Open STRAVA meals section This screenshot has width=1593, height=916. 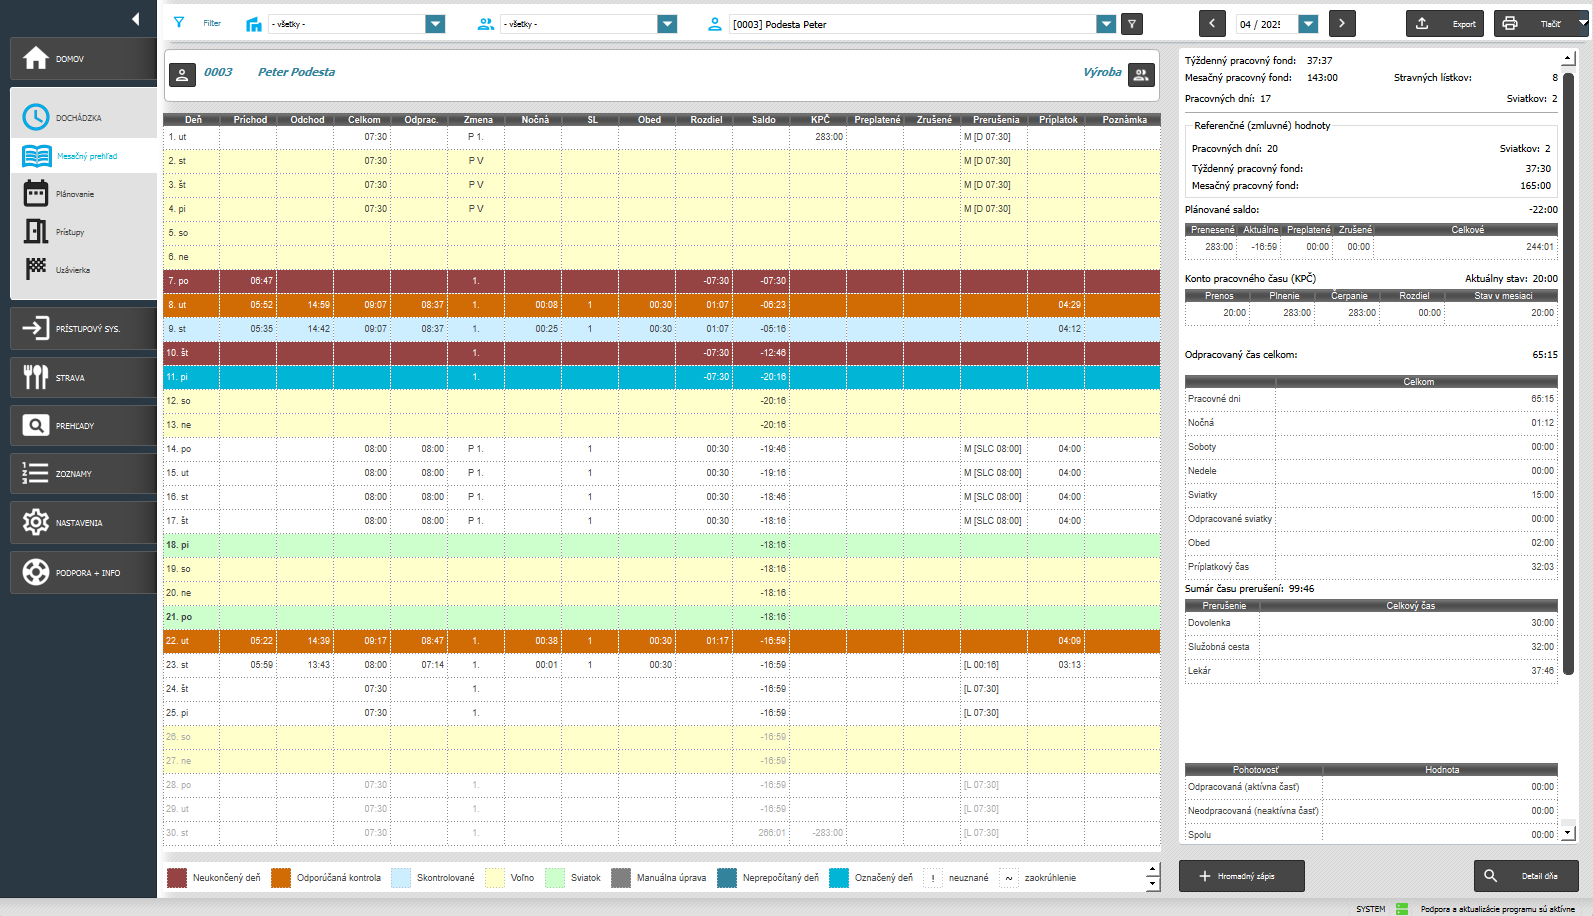pyautogui.click(x=83, y=377)
